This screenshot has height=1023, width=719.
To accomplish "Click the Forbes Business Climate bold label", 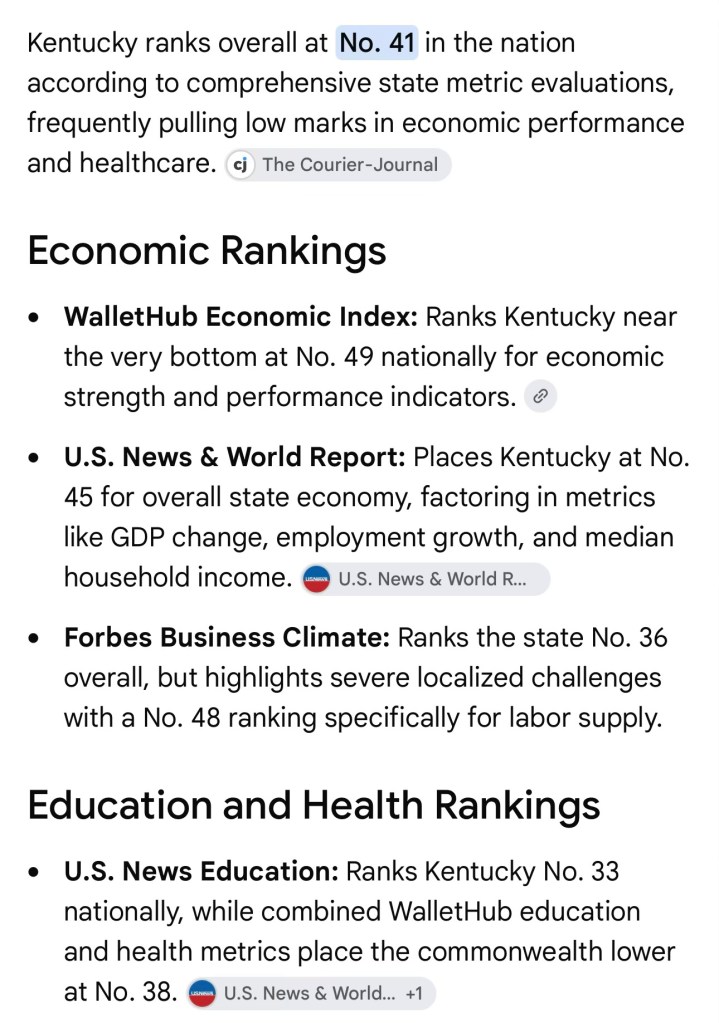I will 226,637.
